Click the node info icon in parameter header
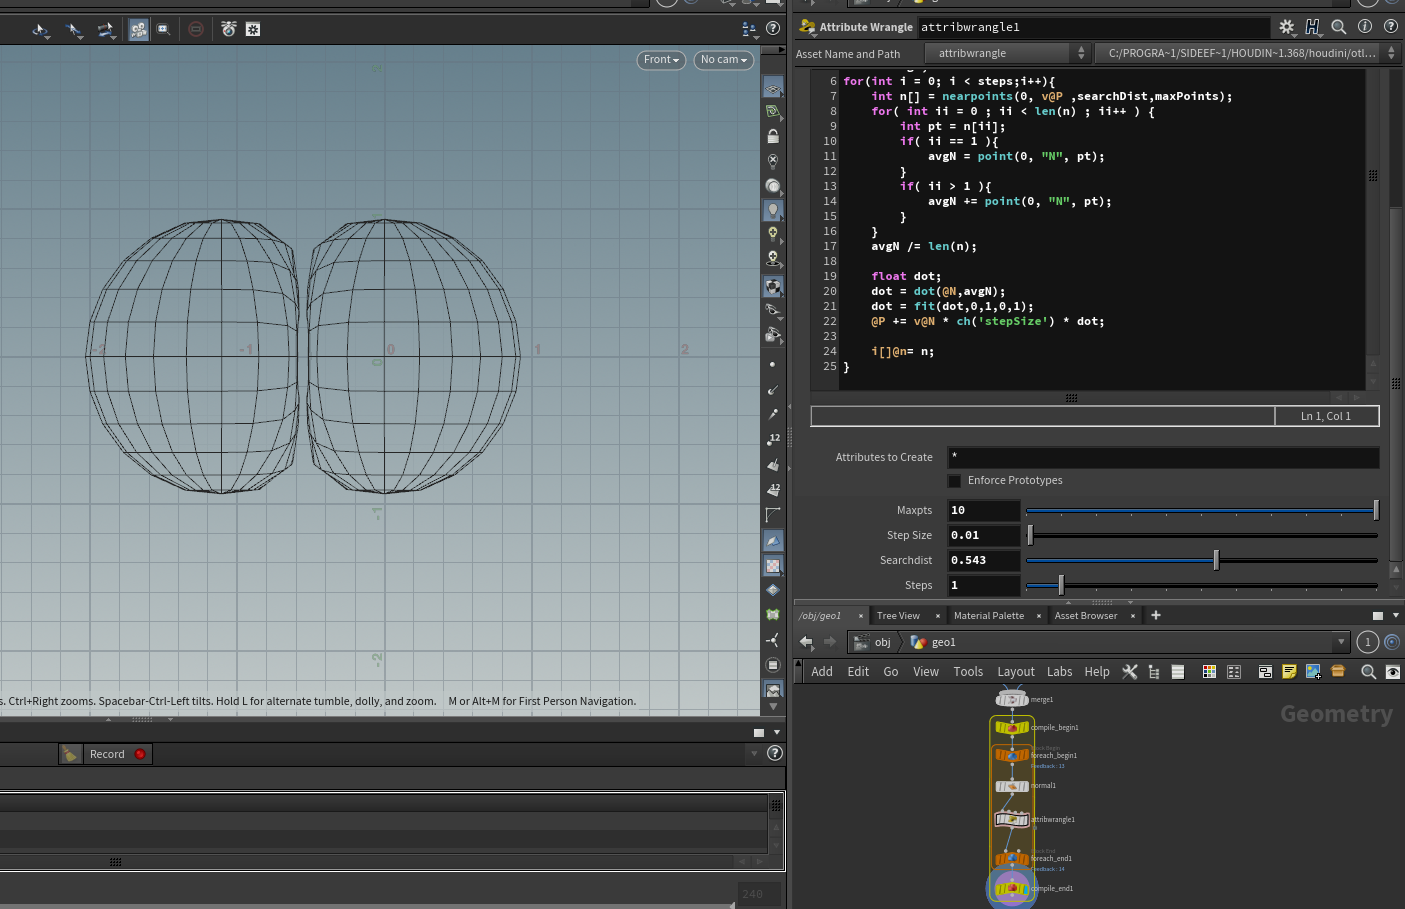 coord(1364,27)
